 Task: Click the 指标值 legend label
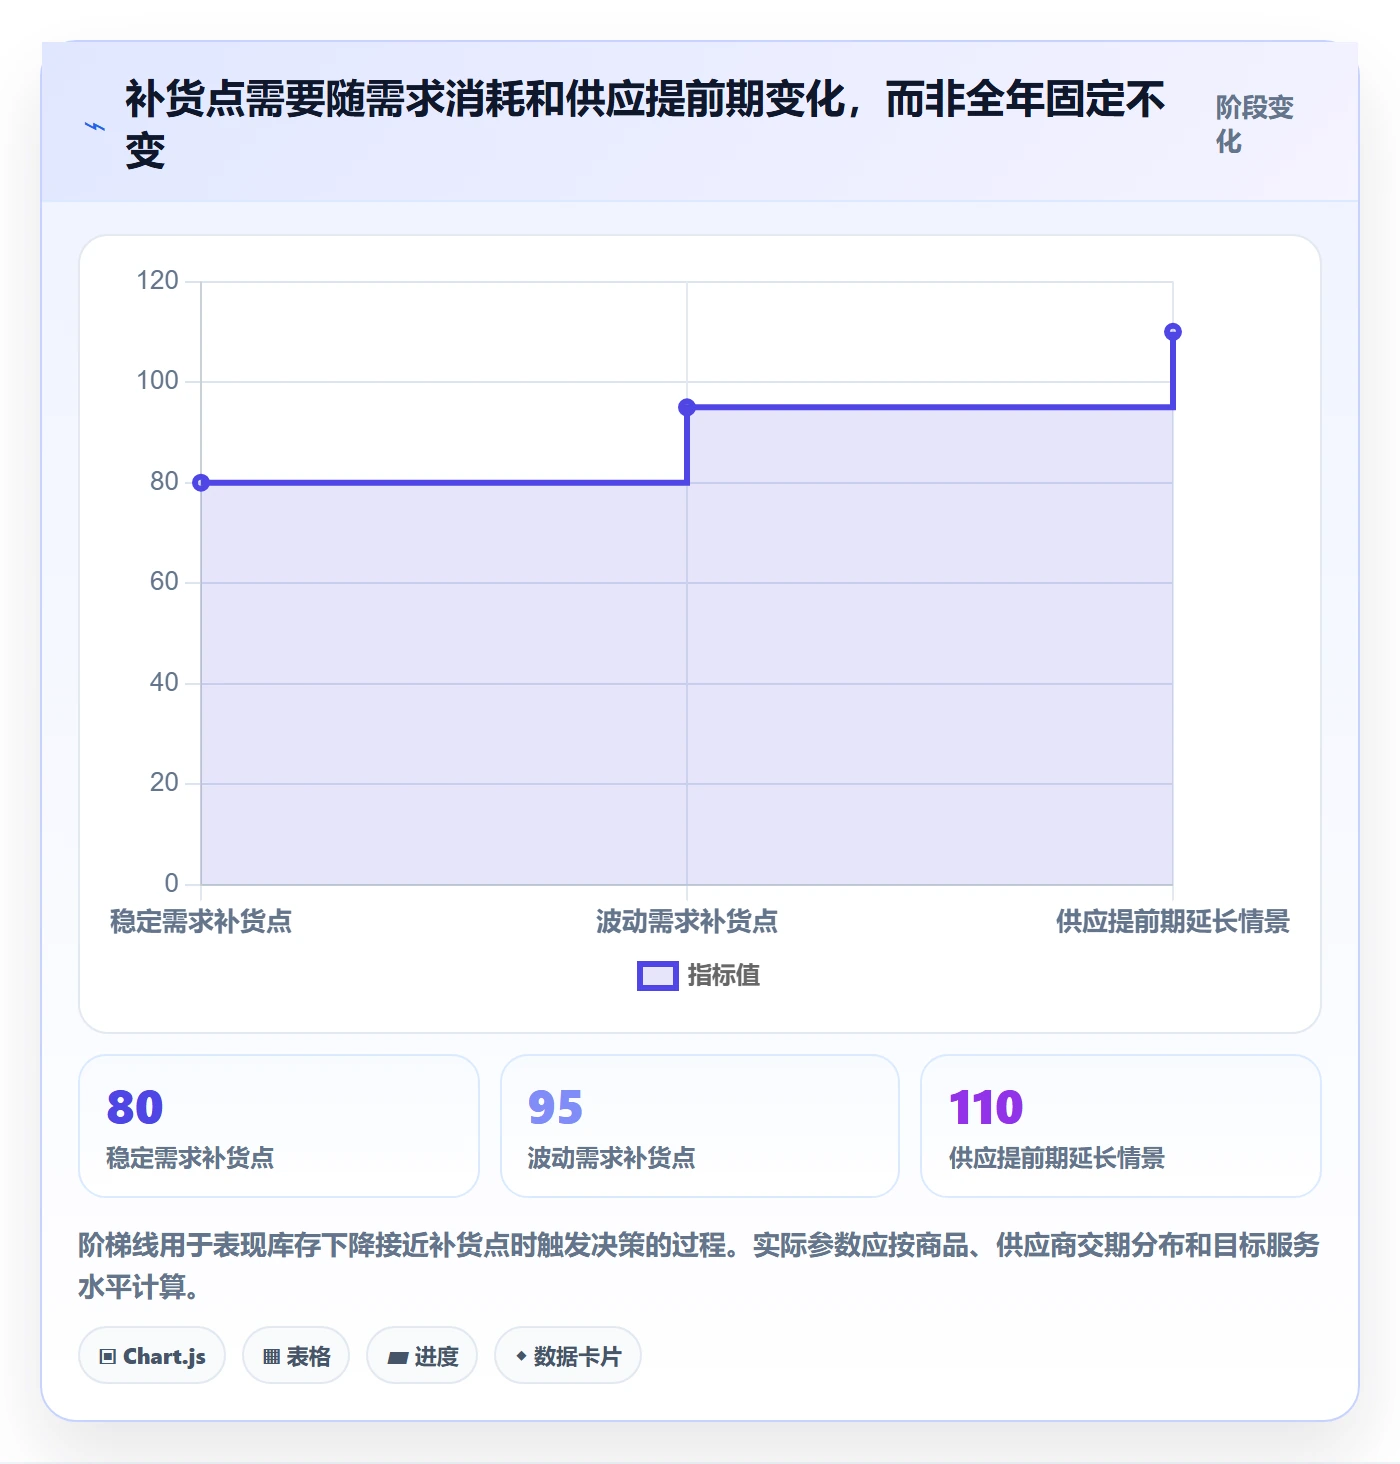(x=724, y=976)
